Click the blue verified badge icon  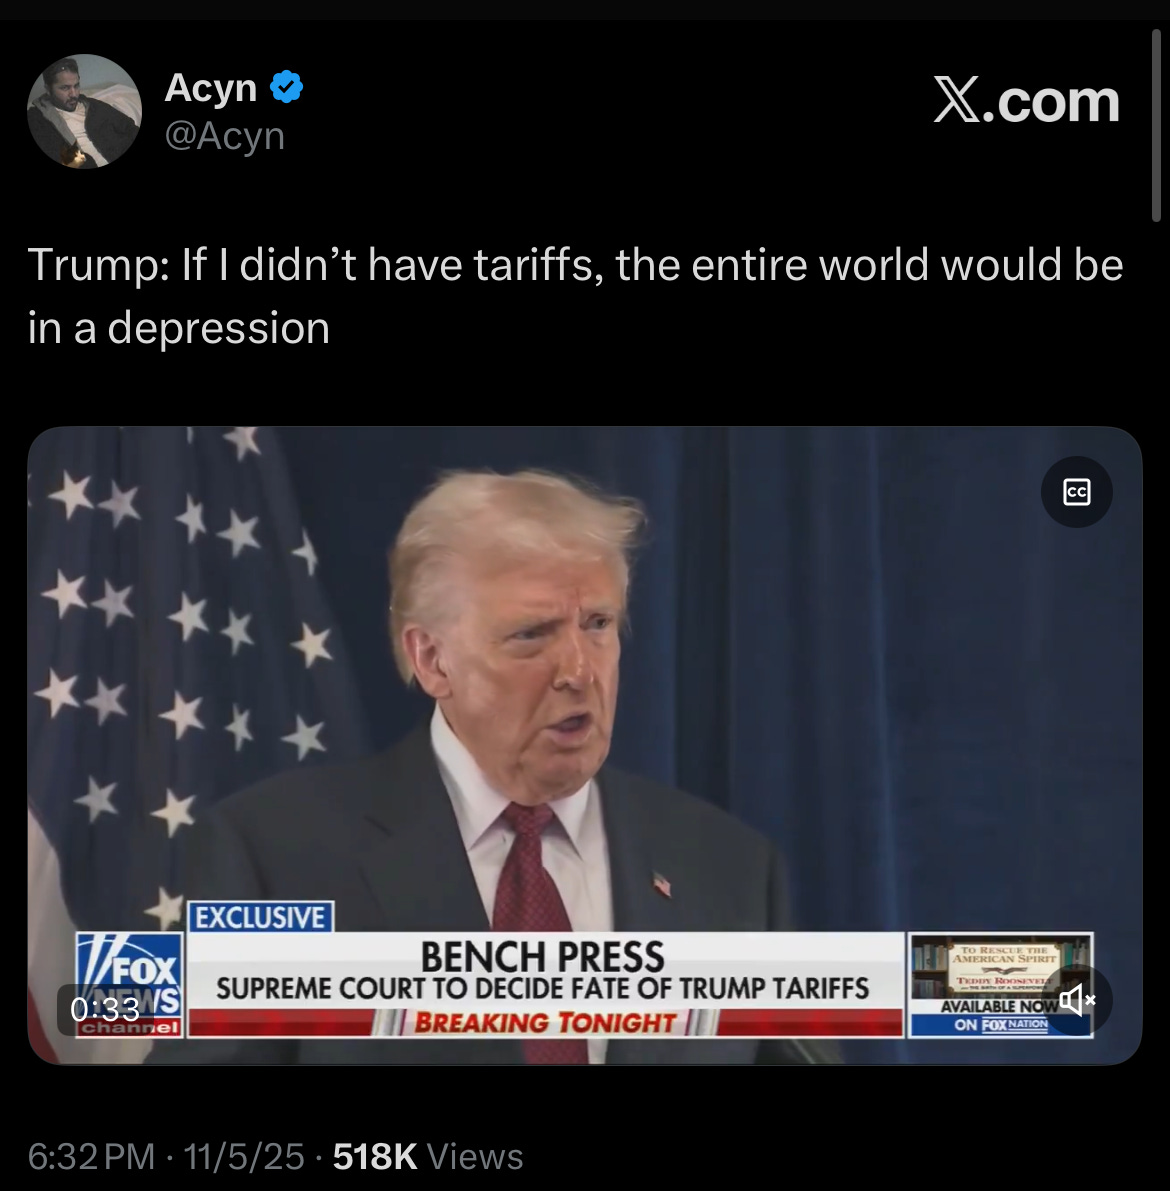pyautogui.click(x=286, y=87)
